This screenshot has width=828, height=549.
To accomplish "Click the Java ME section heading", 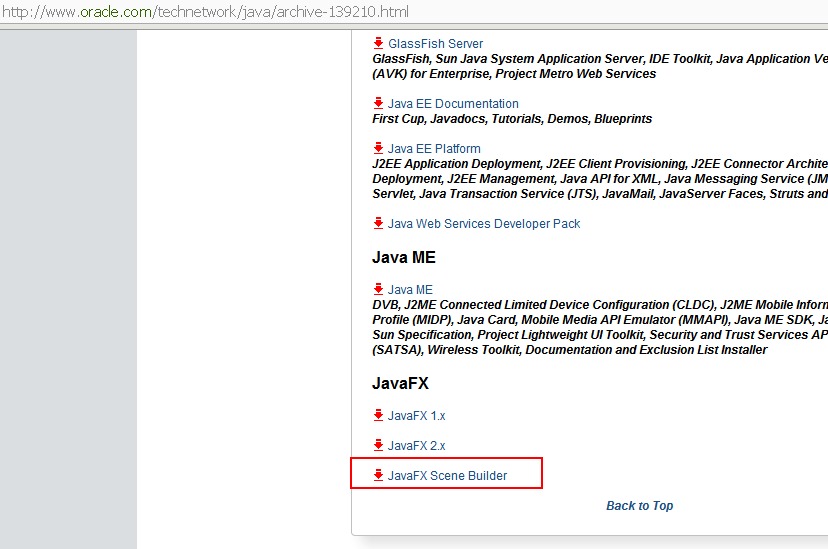I will (404, 258).
